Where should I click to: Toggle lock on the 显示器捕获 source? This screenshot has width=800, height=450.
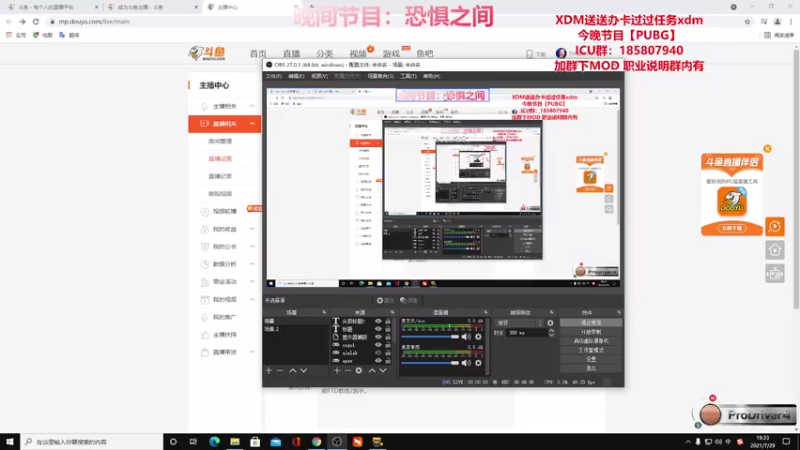[x=388, y=337]
